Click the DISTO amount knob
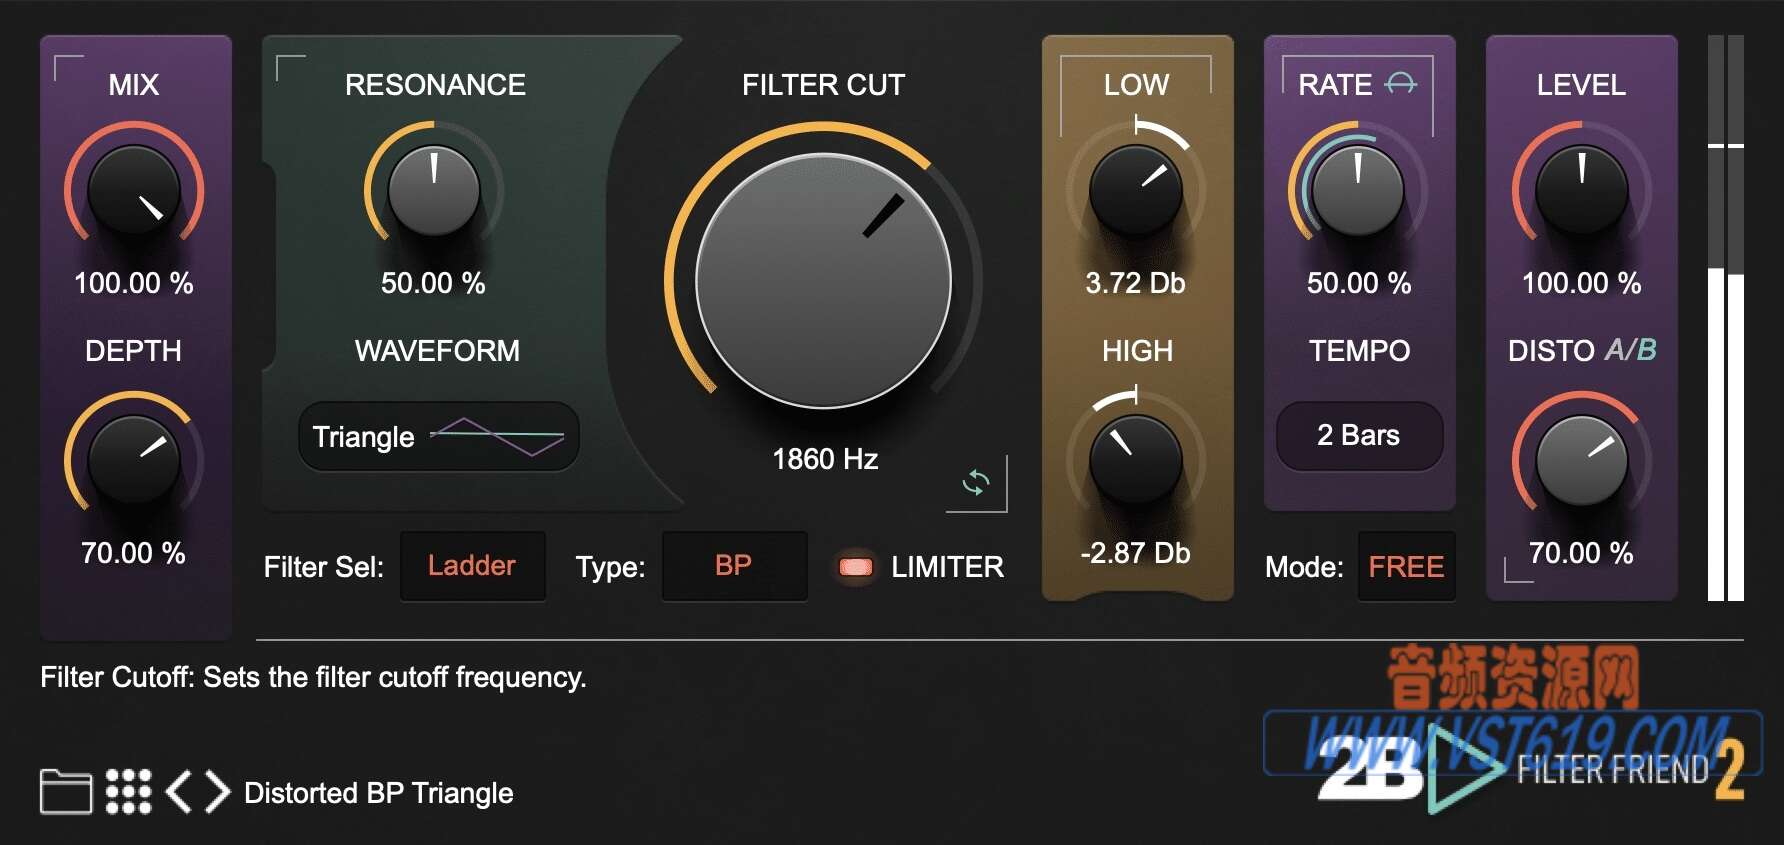This screenshot has height=845, width=1784. pos(1582,461)
